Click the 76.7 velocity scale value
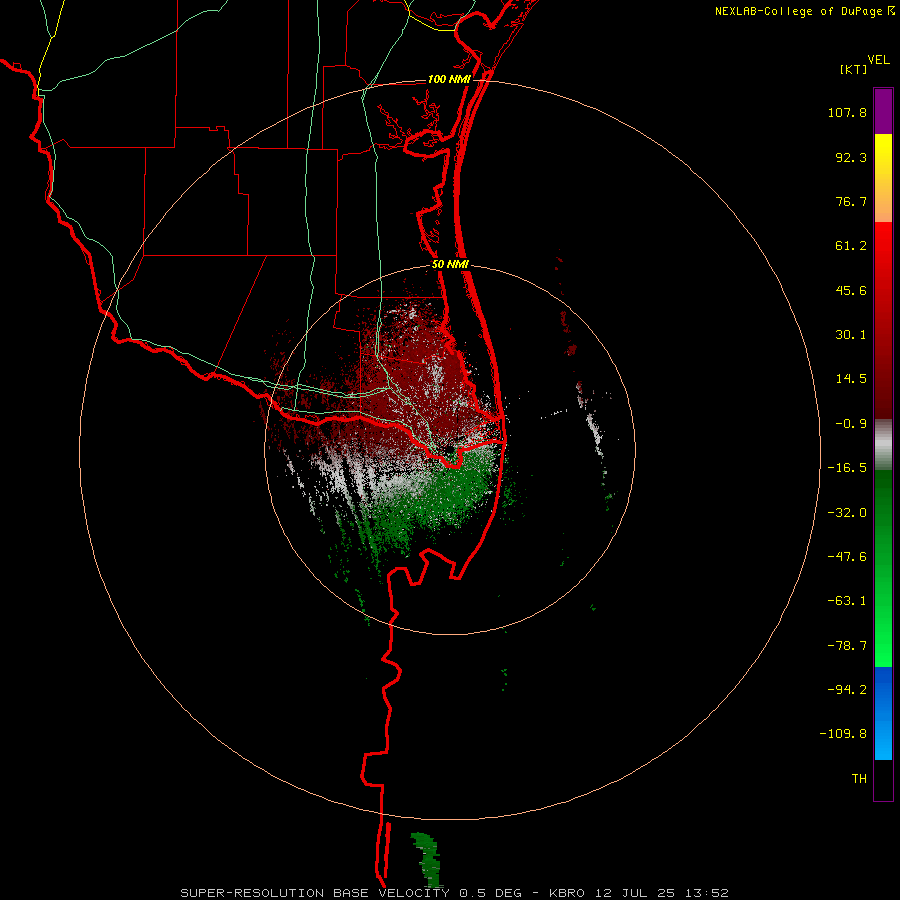 point(851,201)
